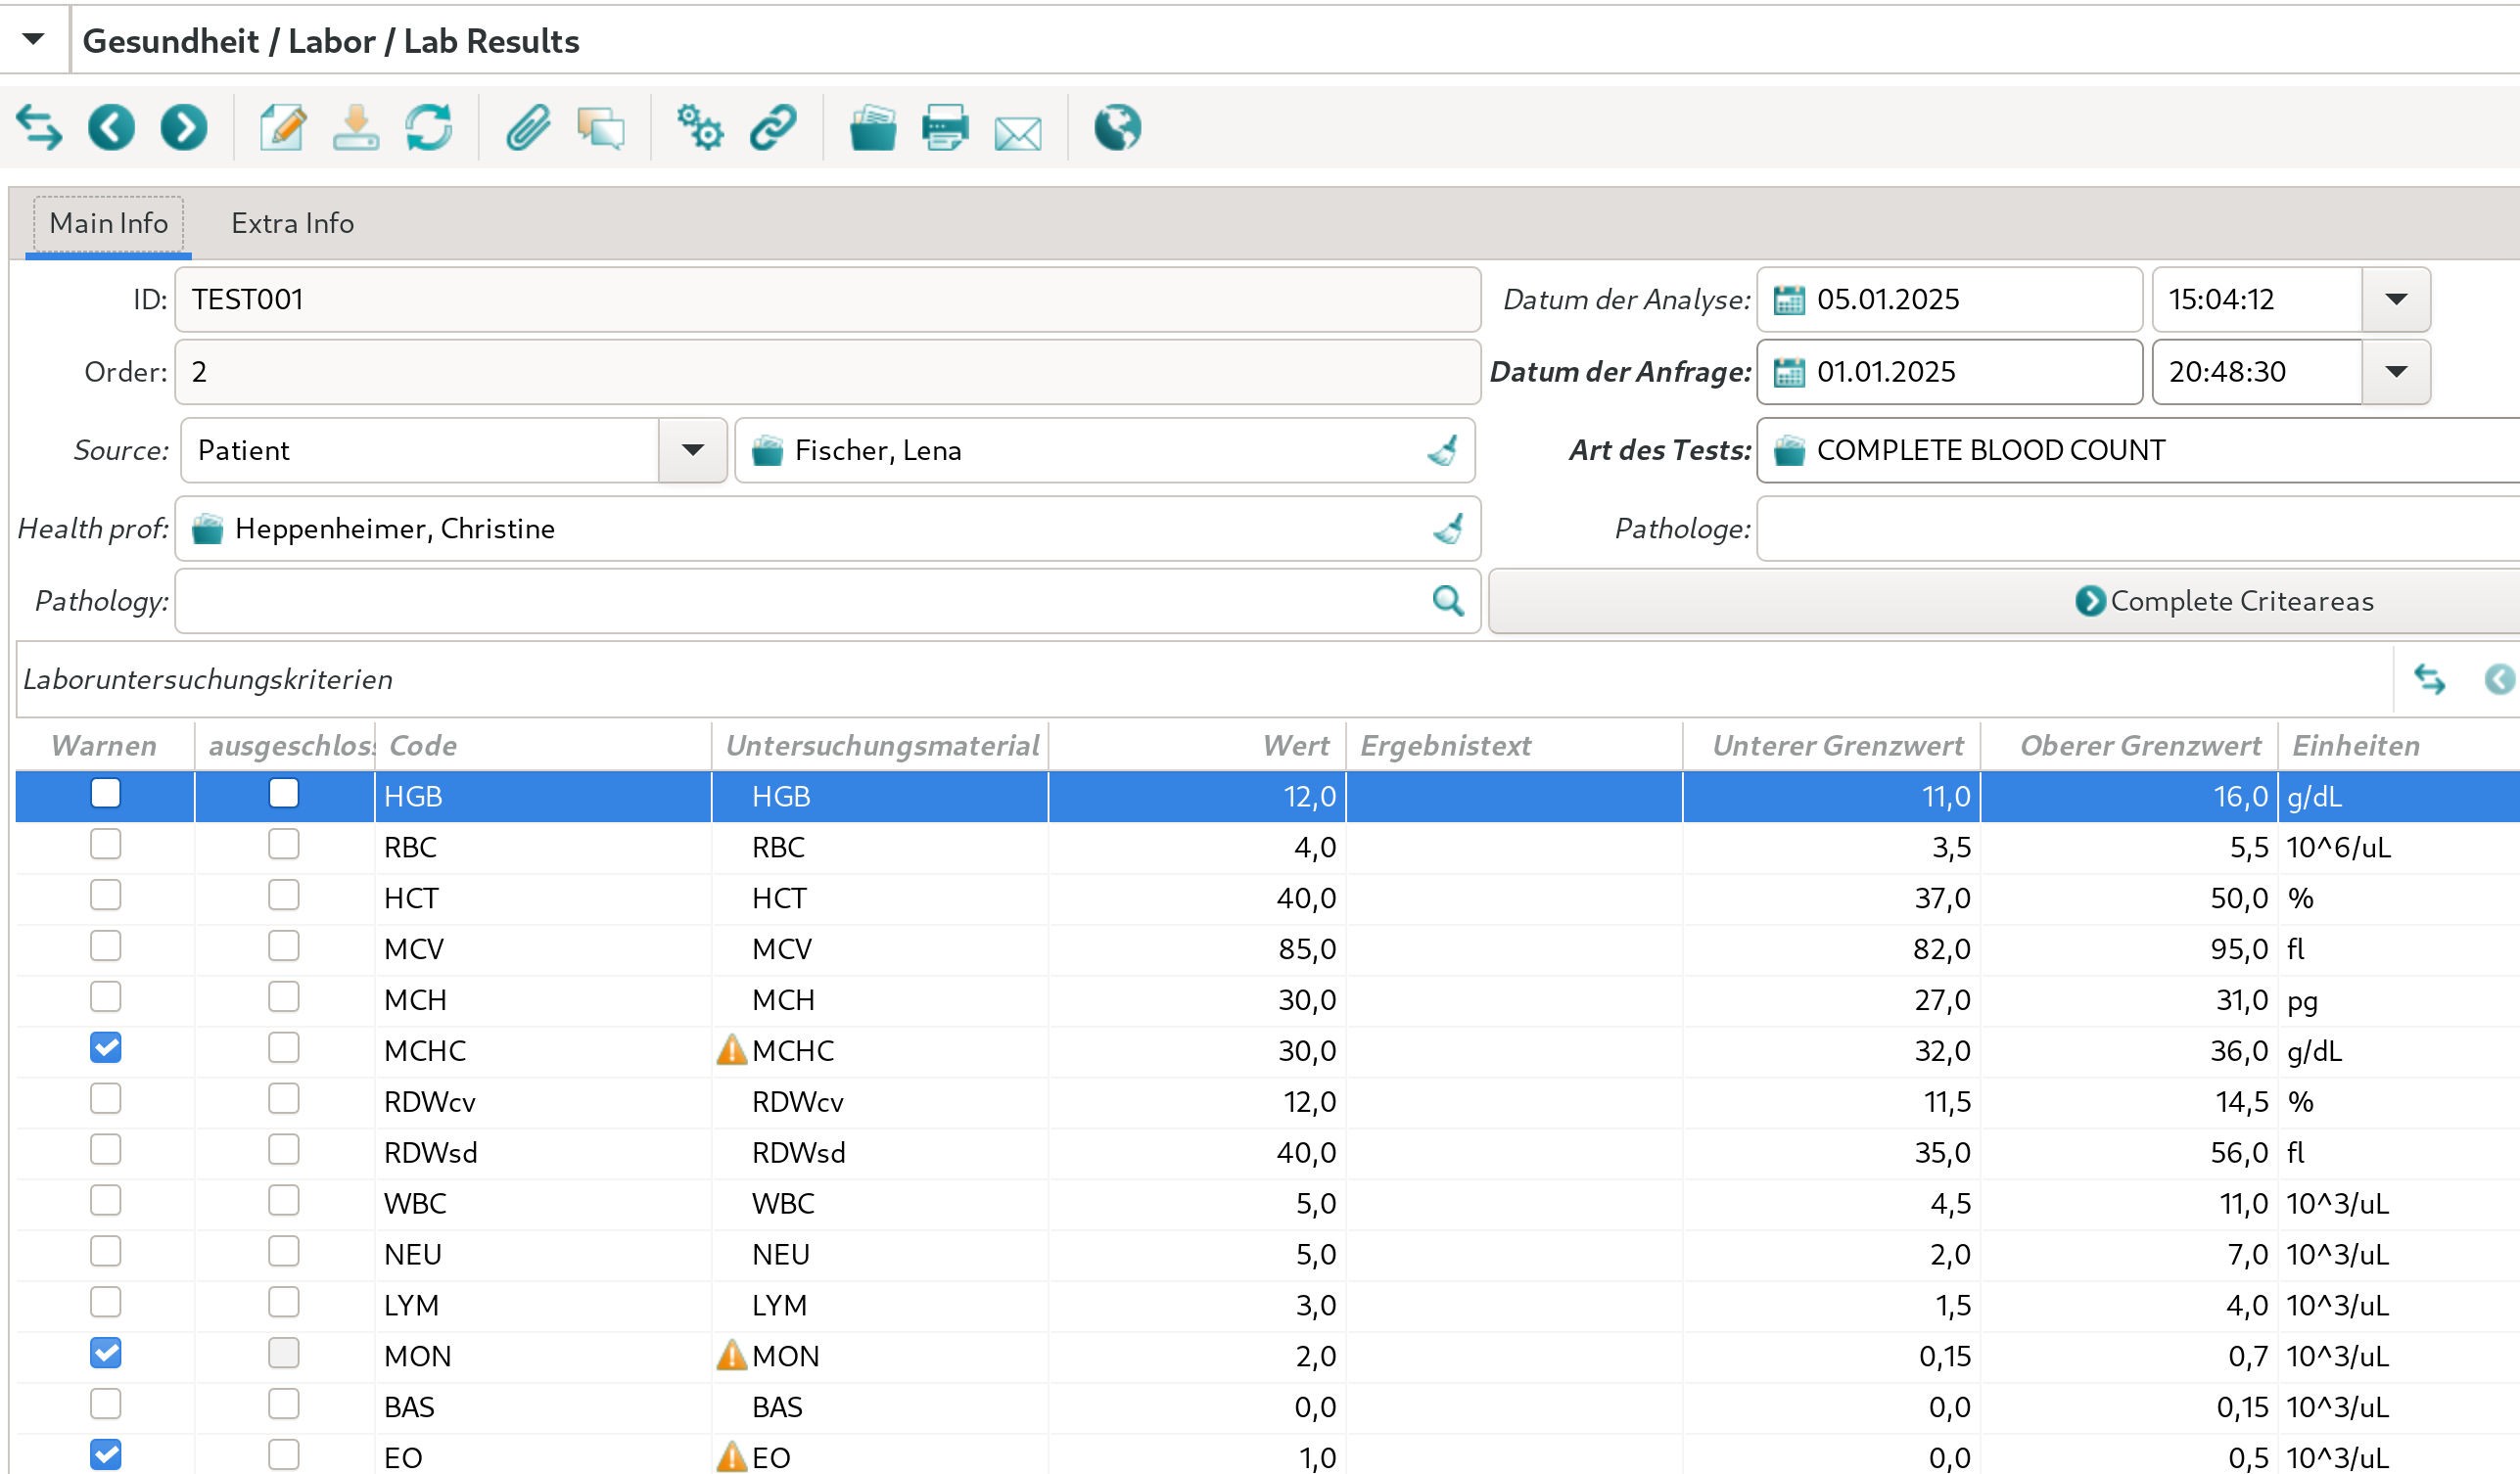Click the gears action icon
This screenshot has width=2520, height=1474.
[x=700, y=128]
